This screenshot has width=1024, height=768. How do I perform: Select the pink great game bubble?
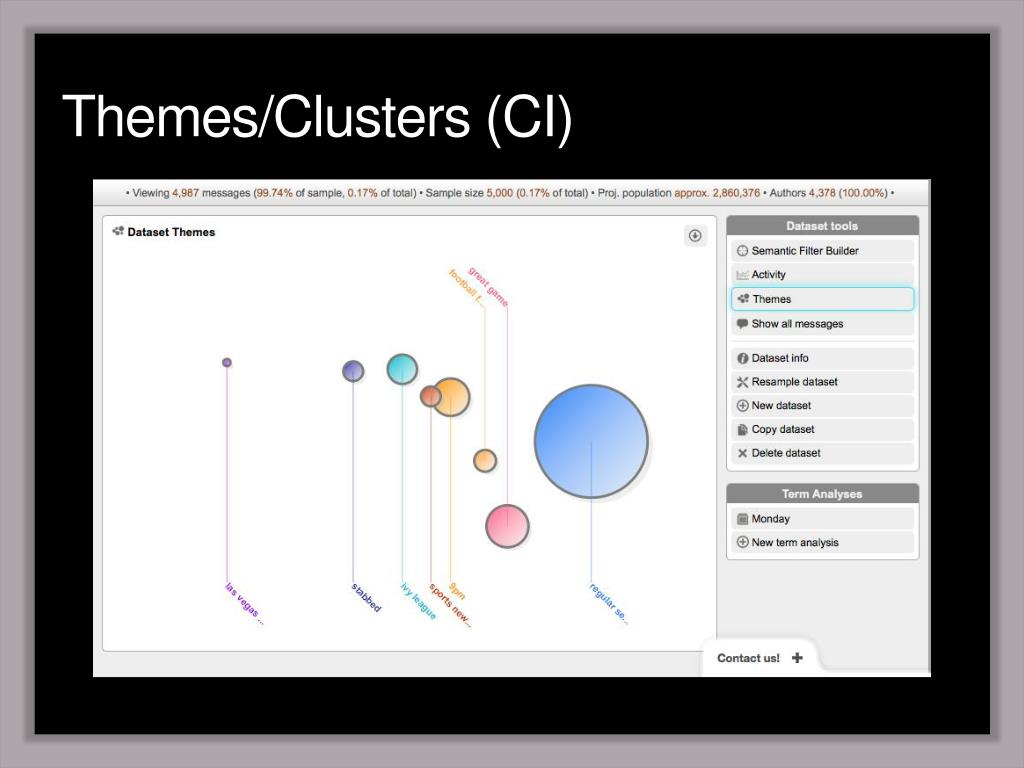click(507, 526)
